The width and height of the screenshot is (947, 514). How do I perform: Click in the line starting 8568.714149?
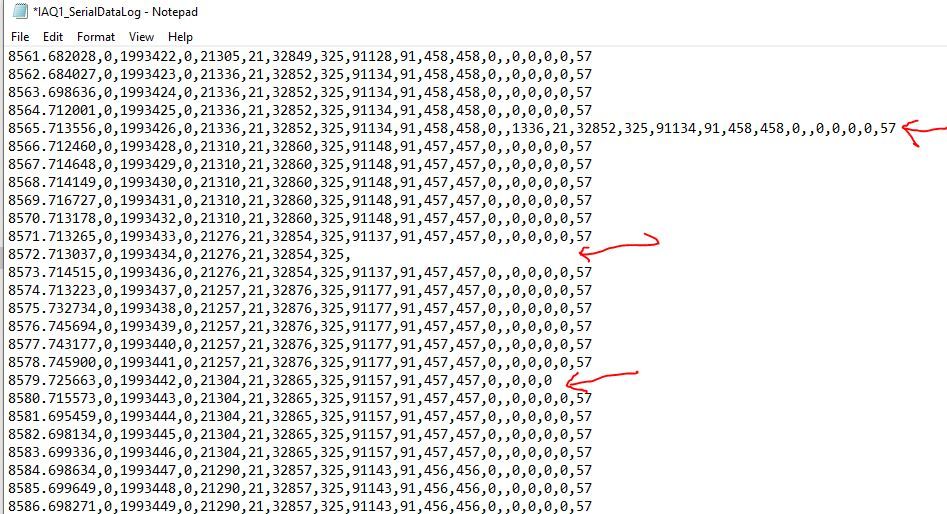pyautogui.click(x=300, y=182)
